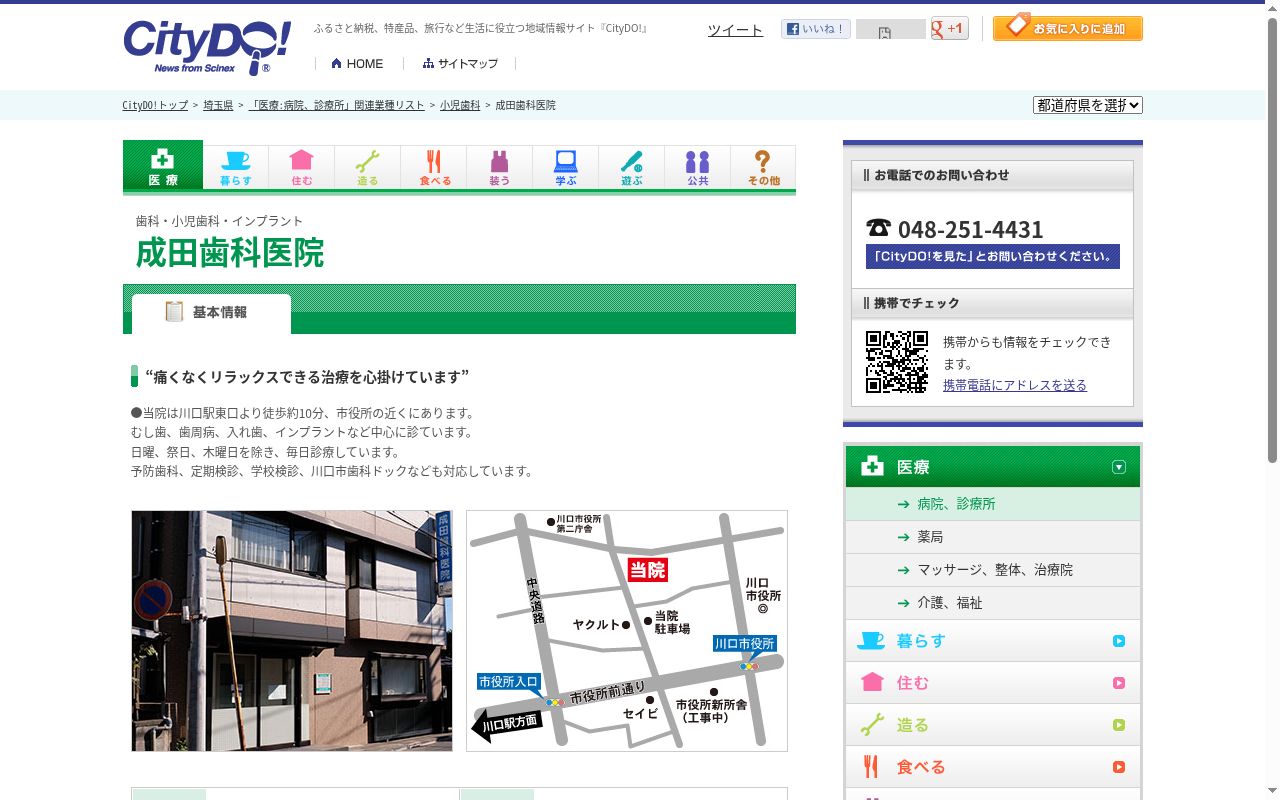1280x800 pixels.
Task: Select 介護、福祉 in sidebar
Action: [993, 603]
